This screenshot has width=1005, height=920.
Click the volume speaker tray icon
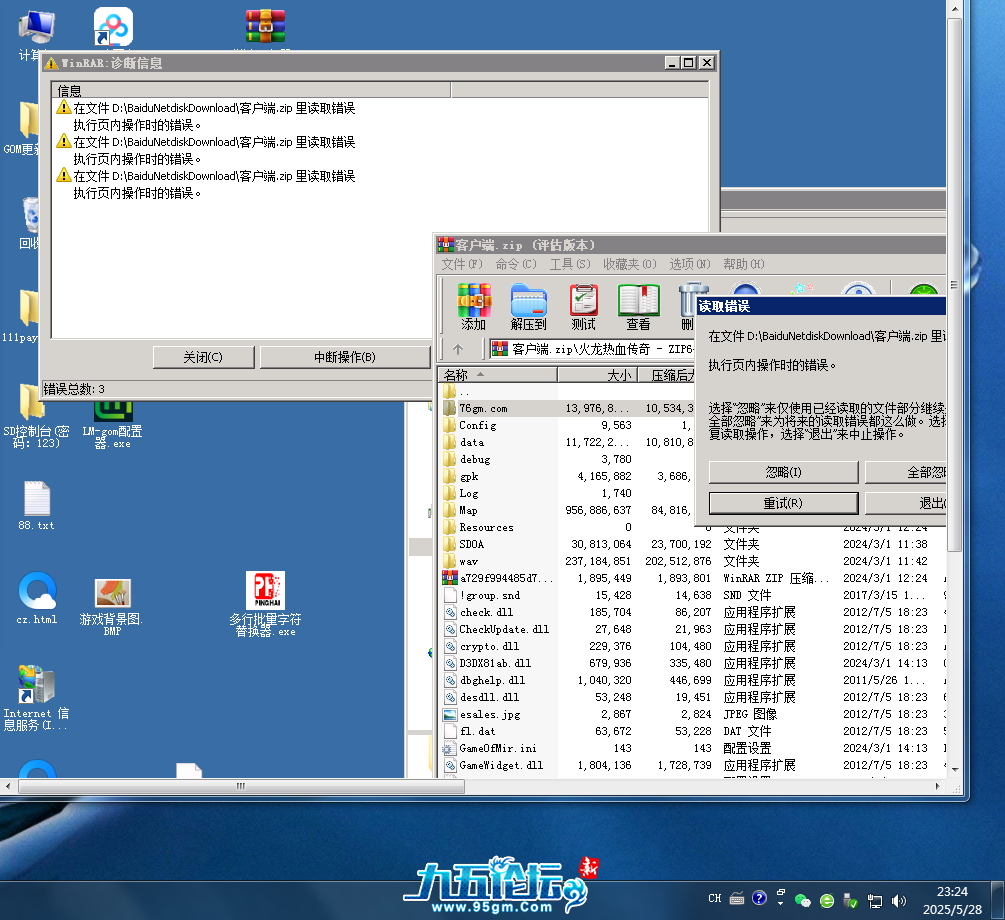pyautogui.click(x=899, y=901)
